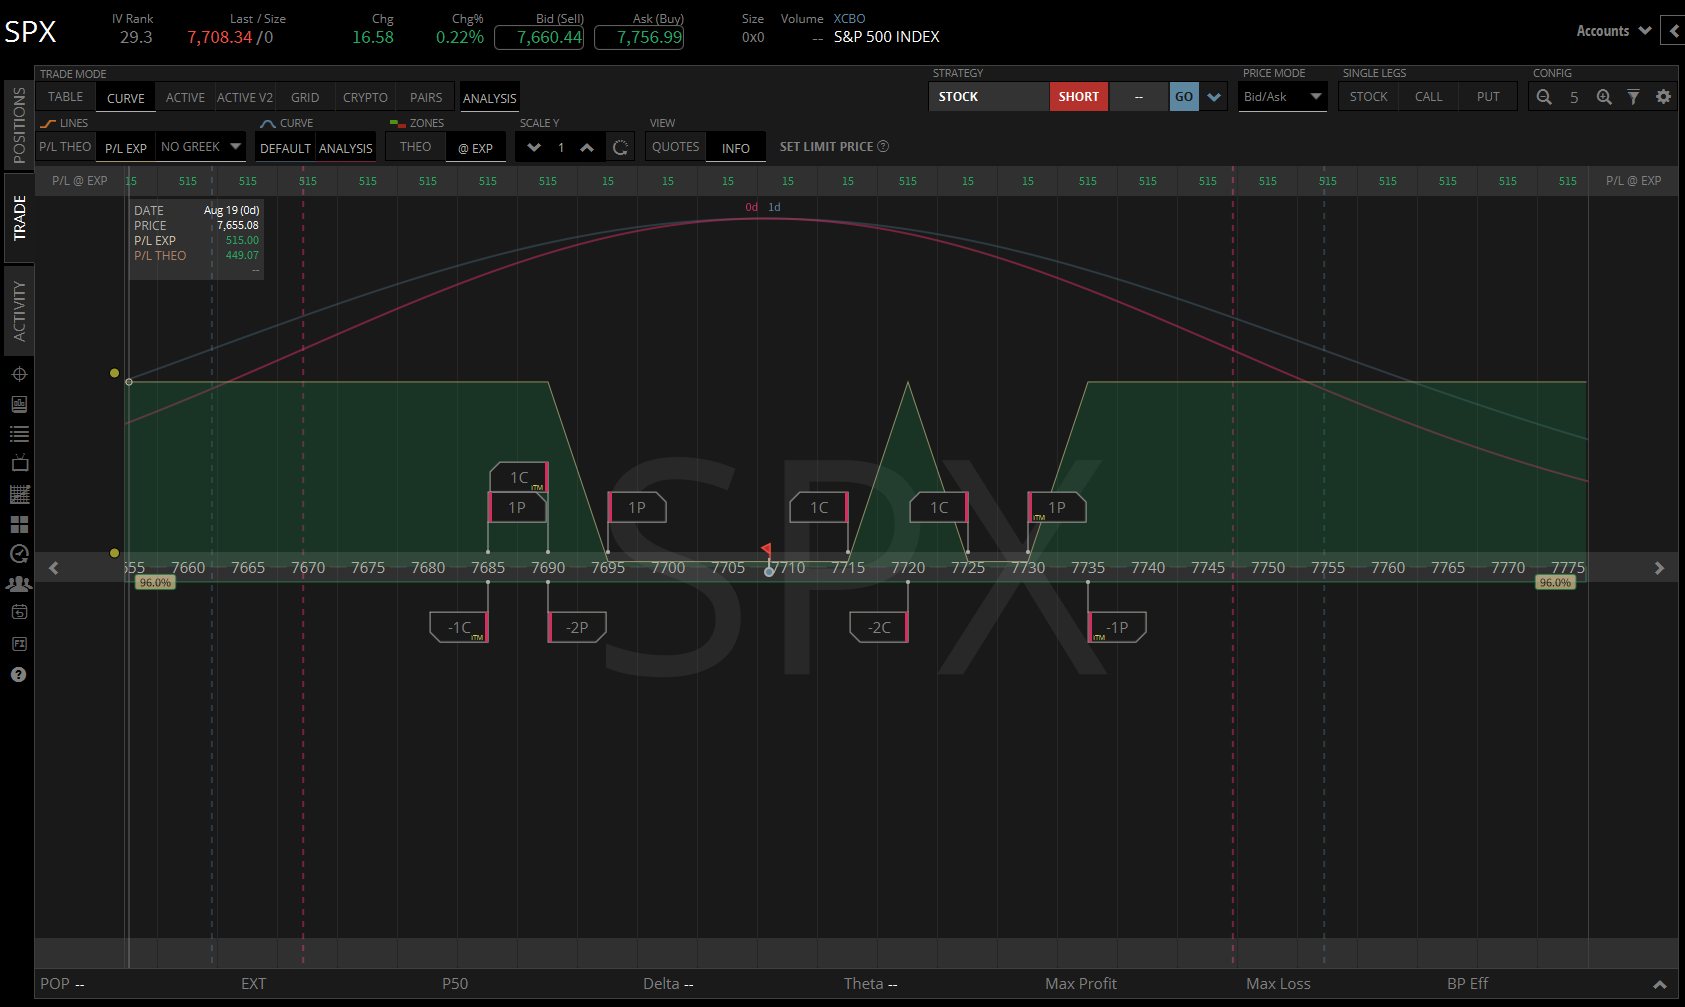Open the clock history icon in sidebar
Screen dimensions: 1685x1007
coord(19,554)
